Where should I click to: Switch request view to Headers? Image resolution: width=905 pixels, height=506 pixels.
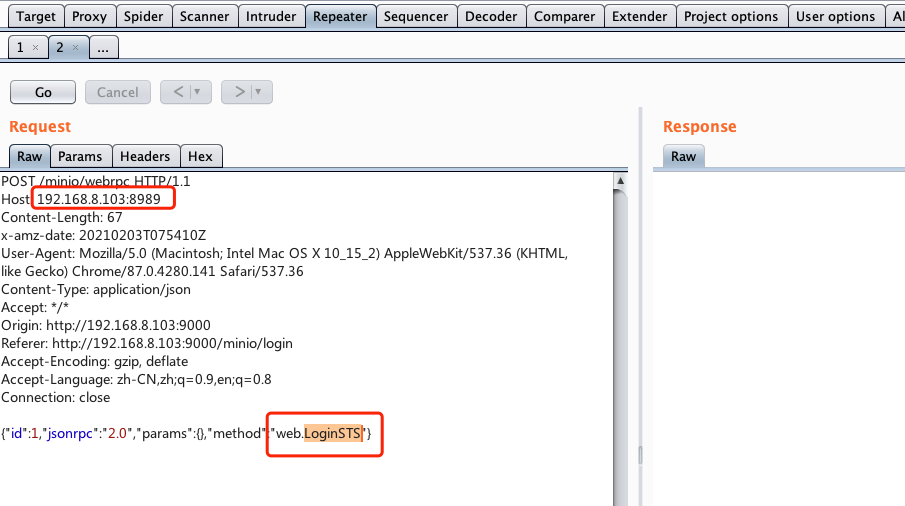[x=145, y=156]
